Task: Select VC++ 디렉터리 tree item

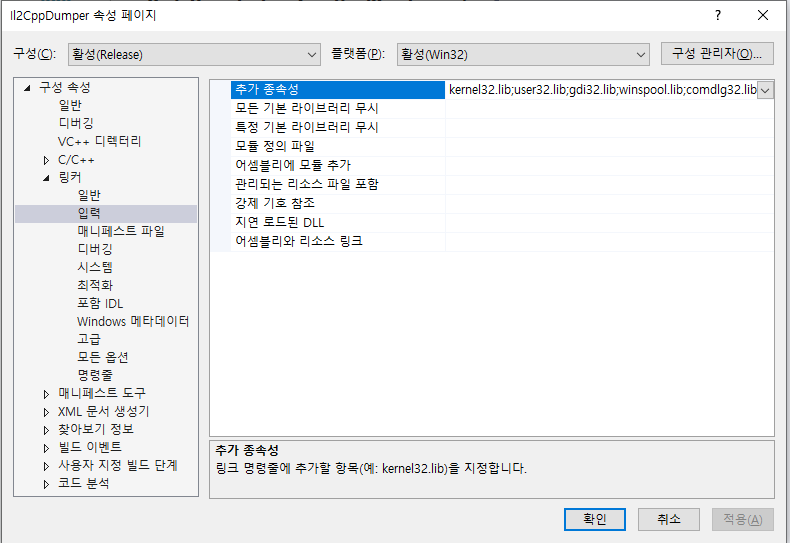Action: (x=99, y=141)
